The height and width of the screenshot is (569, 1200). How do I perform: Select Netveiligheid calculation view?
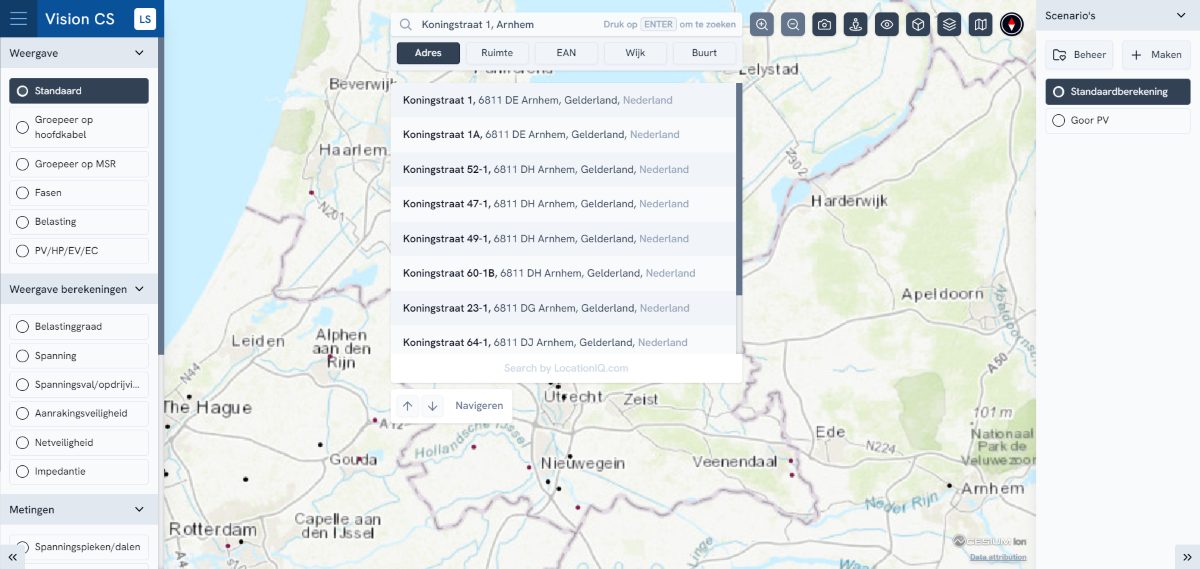point(79,442)
